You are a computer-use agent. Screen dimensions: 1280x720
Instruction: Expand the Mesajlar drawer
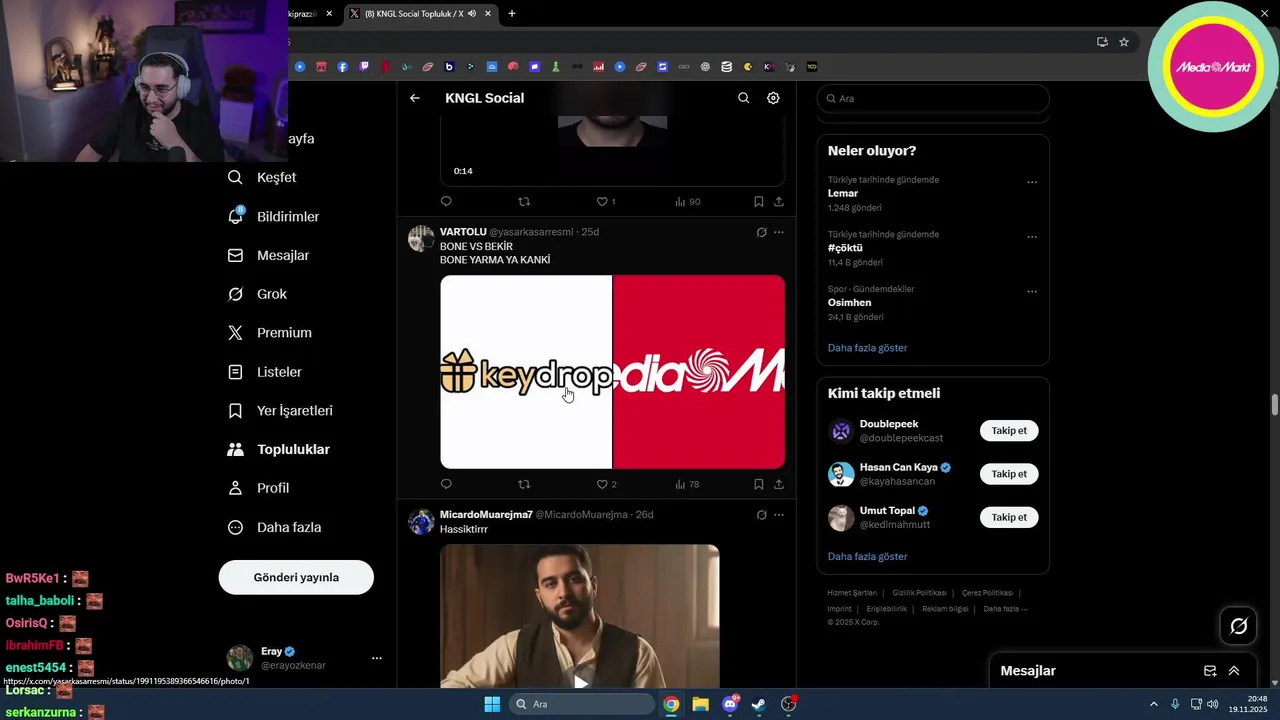click(1234, 671)
